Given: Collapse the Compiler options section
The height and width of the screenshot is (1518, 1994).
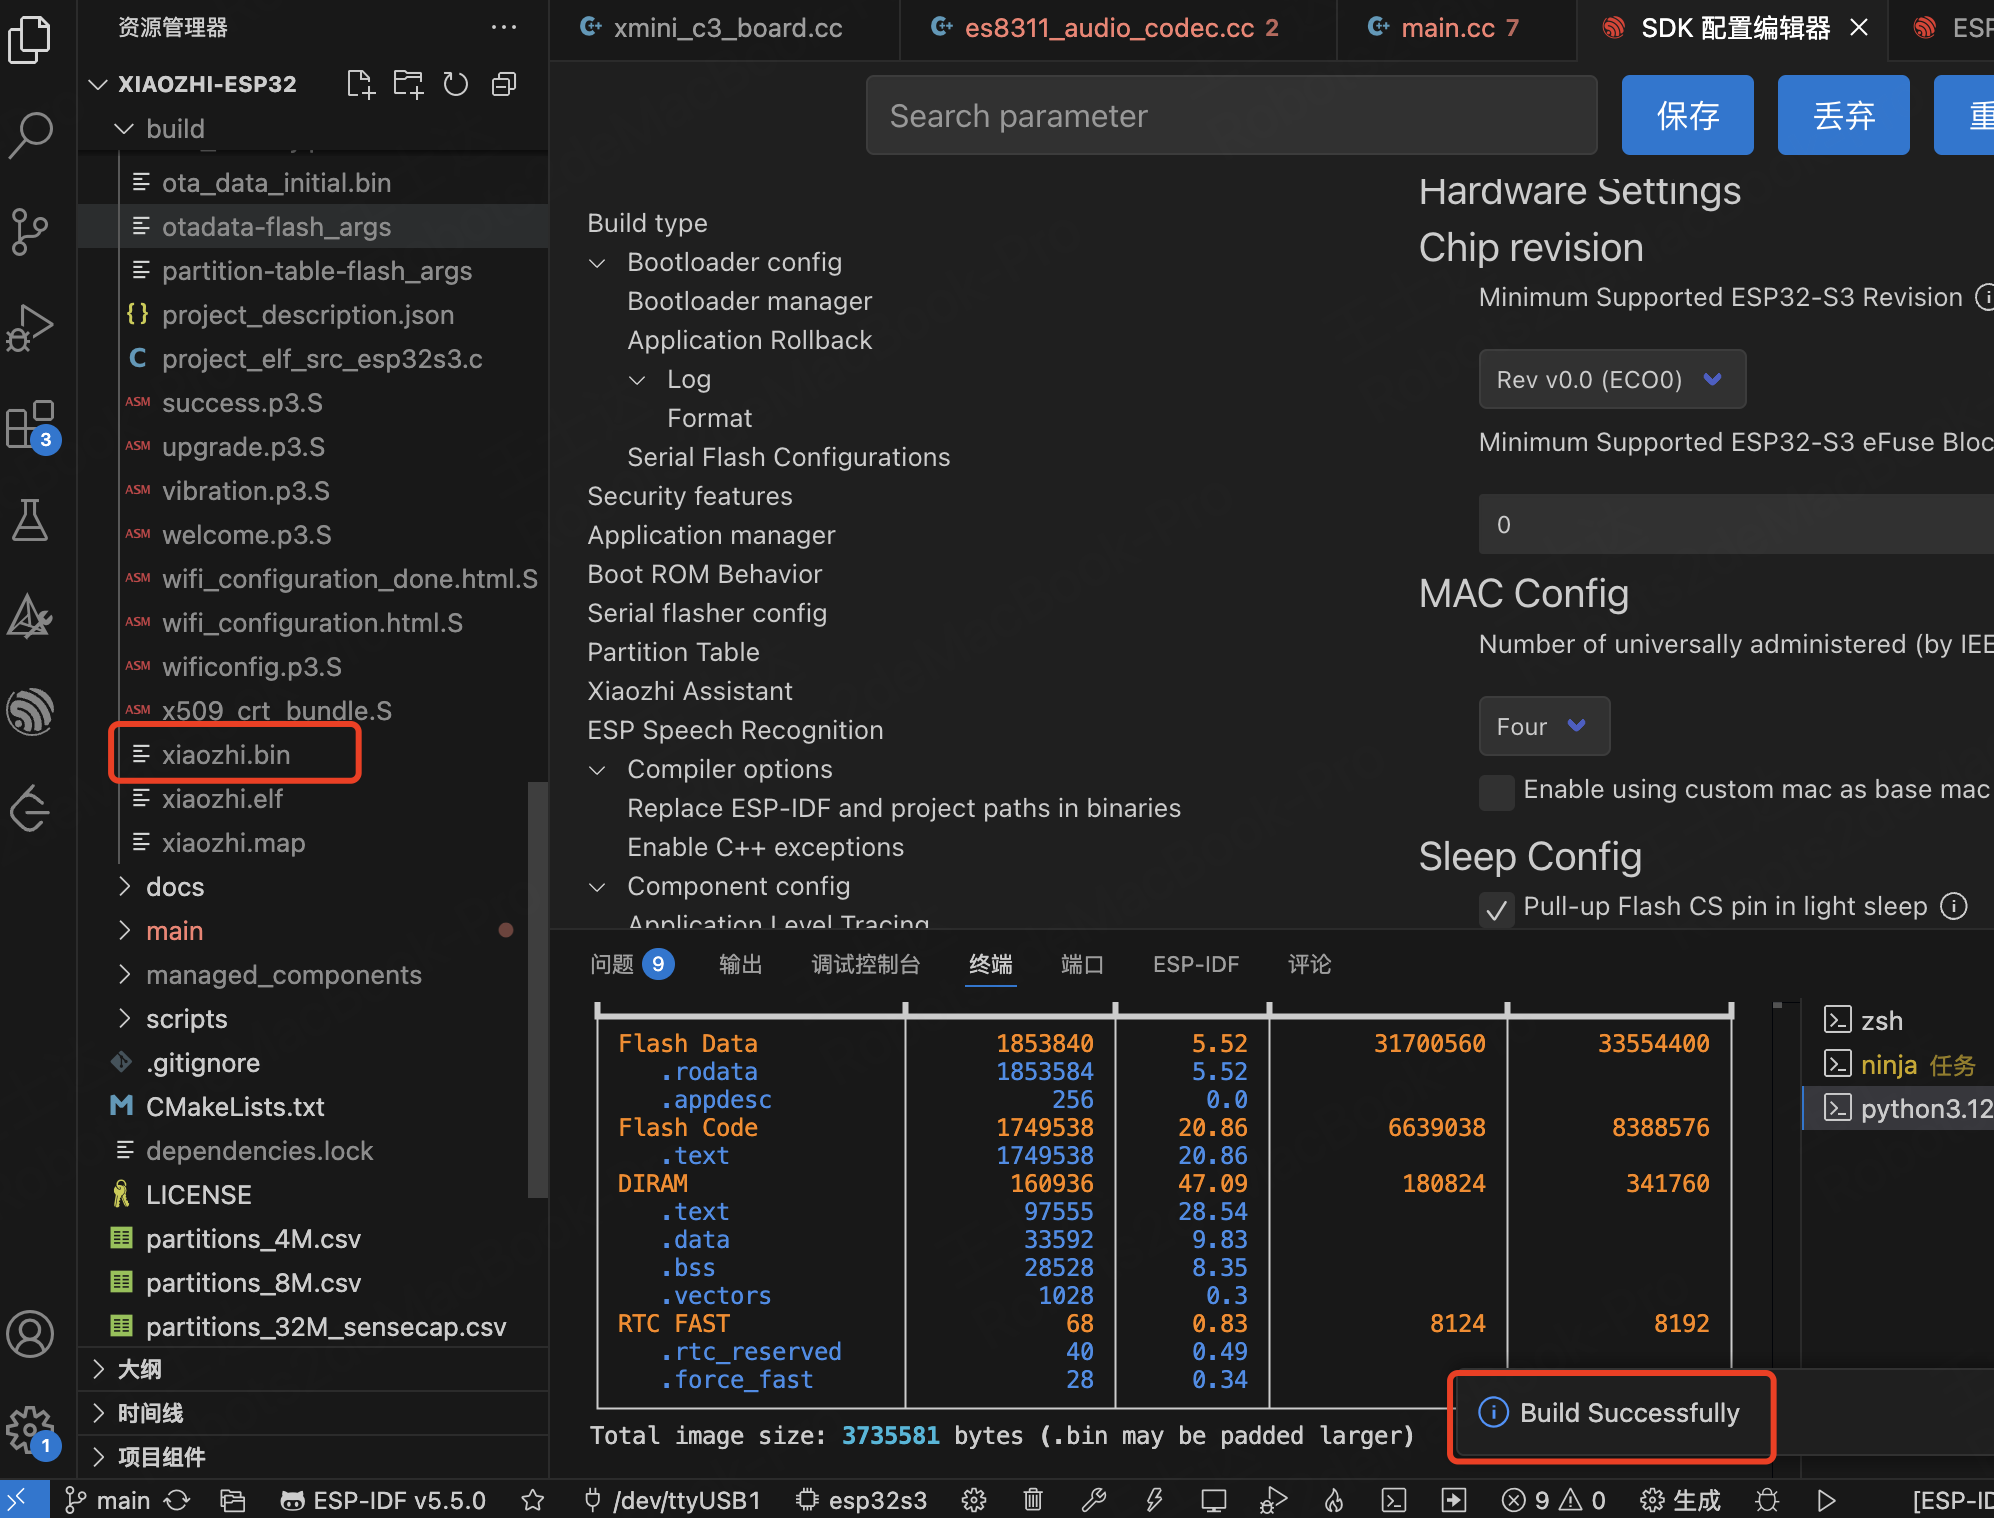Looking at the screenshot, I should 597,770.
